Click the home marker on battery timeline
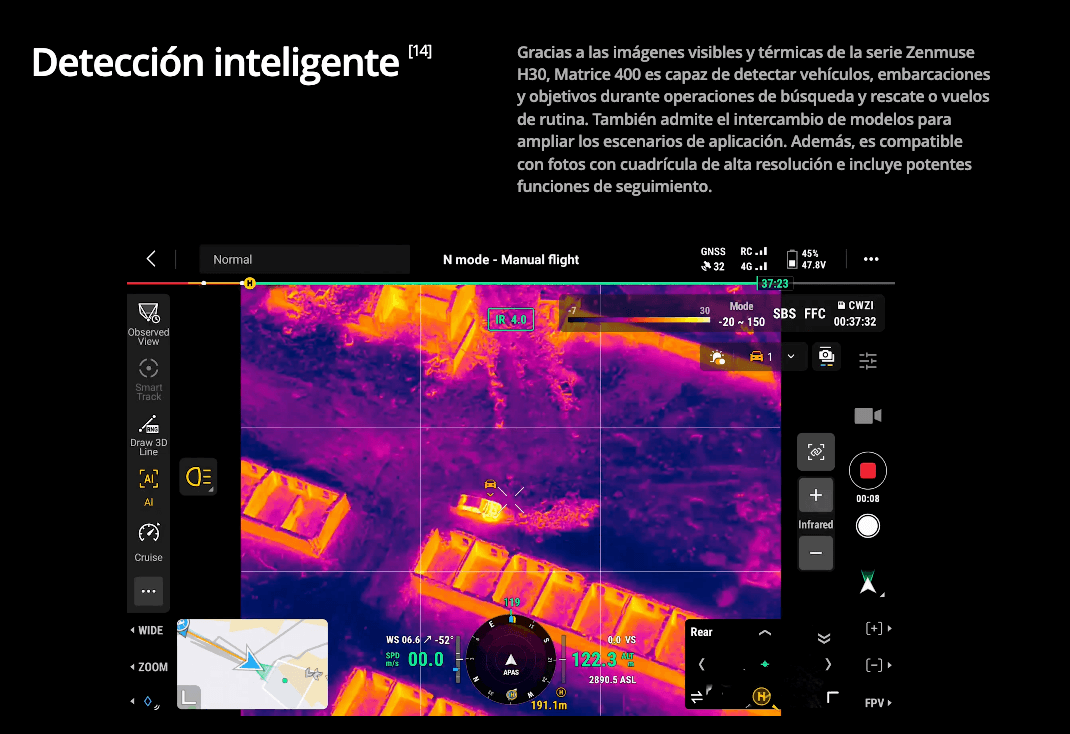 [250, 282]
